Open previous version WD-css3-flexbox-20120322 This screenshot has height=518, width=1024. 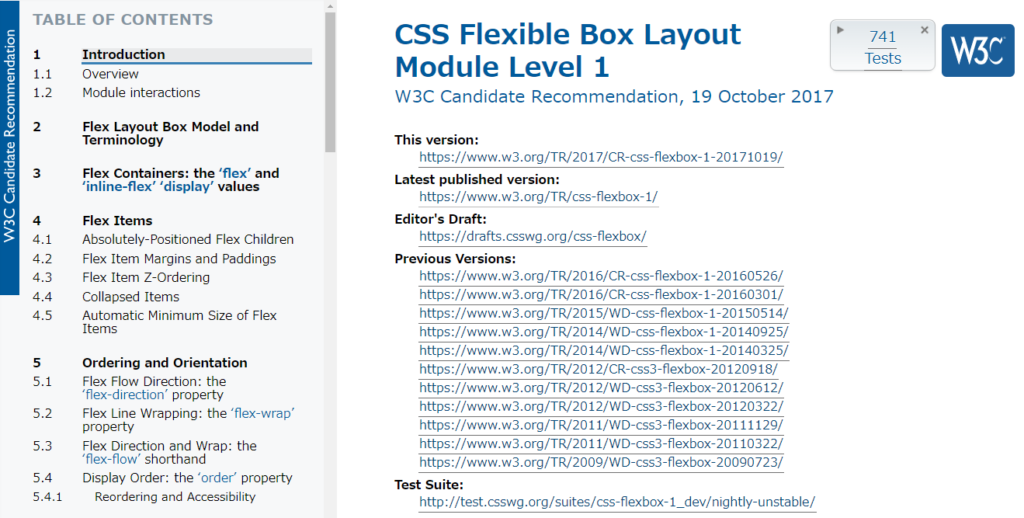tap(601, 406)
